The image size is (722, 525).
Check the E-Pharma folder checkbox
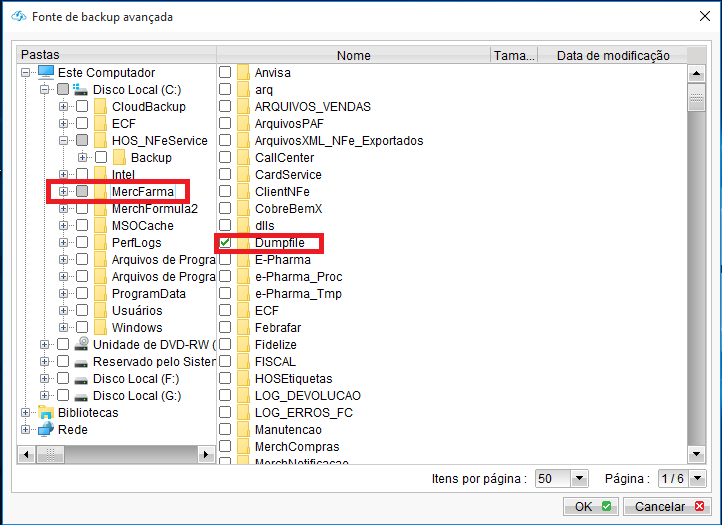click(x=225, y=260)
